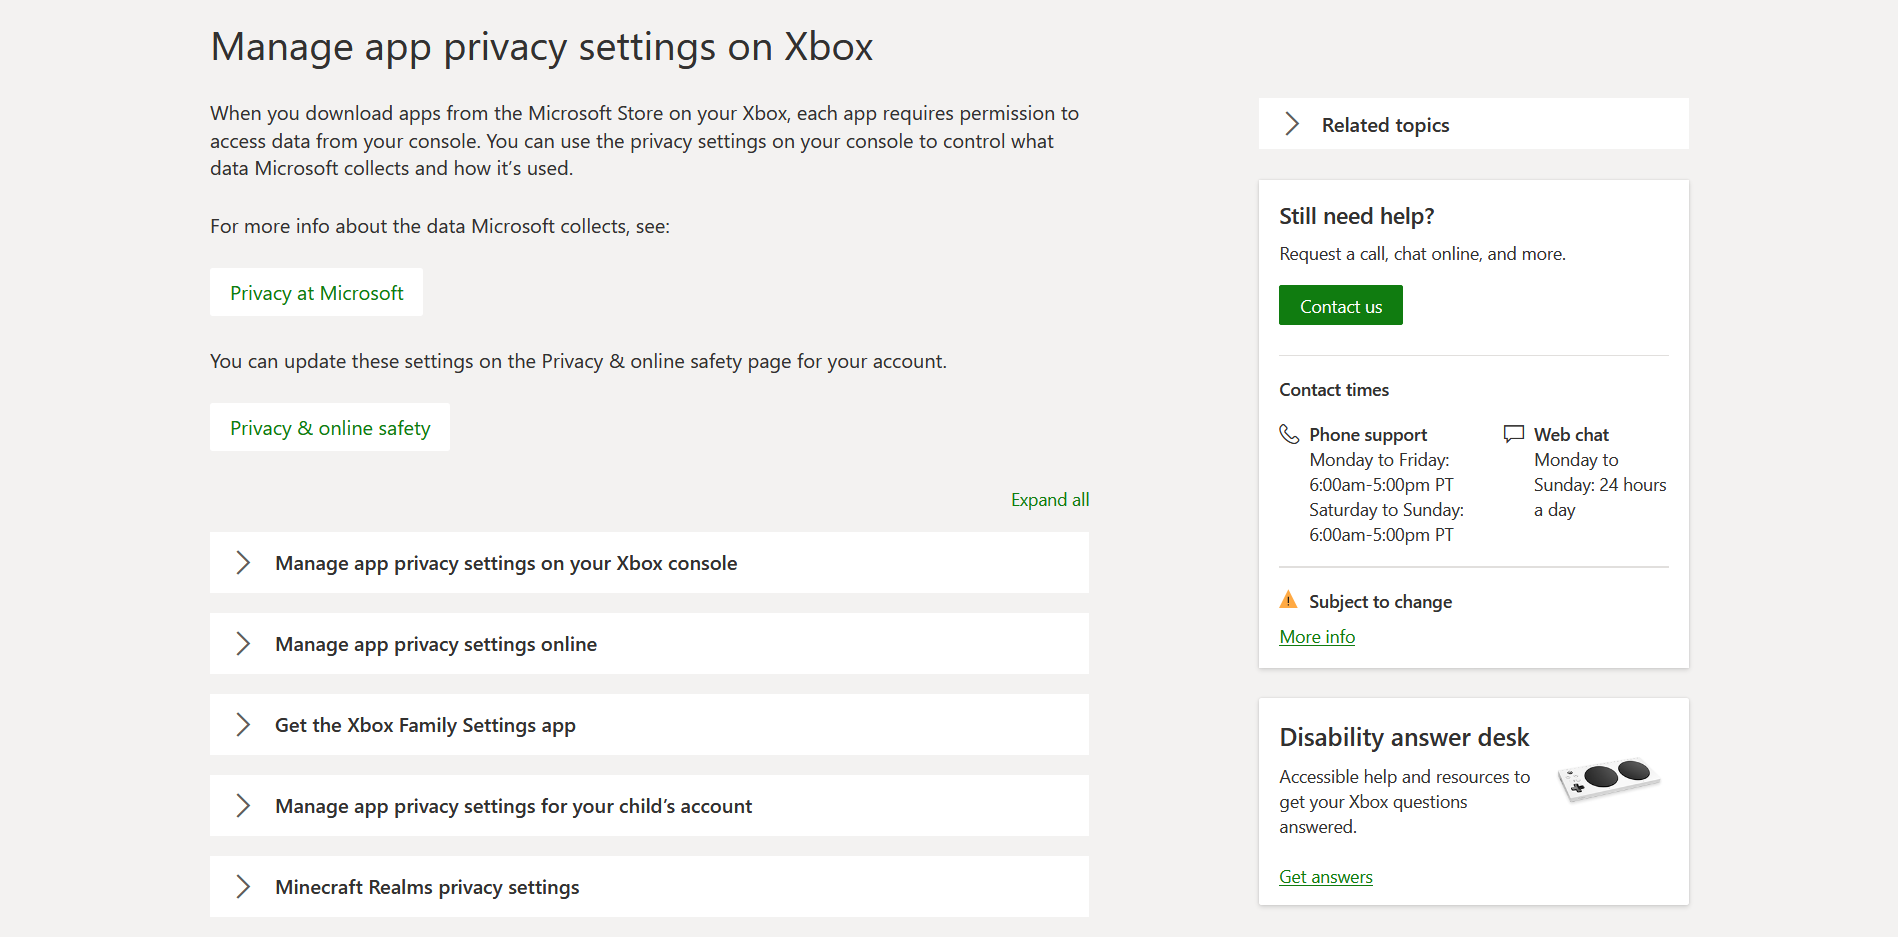Click the phone icon beside Phone support
The width and height of the screenshot is (1898, 937).
pyautogui.click(x=1289, y=434)
